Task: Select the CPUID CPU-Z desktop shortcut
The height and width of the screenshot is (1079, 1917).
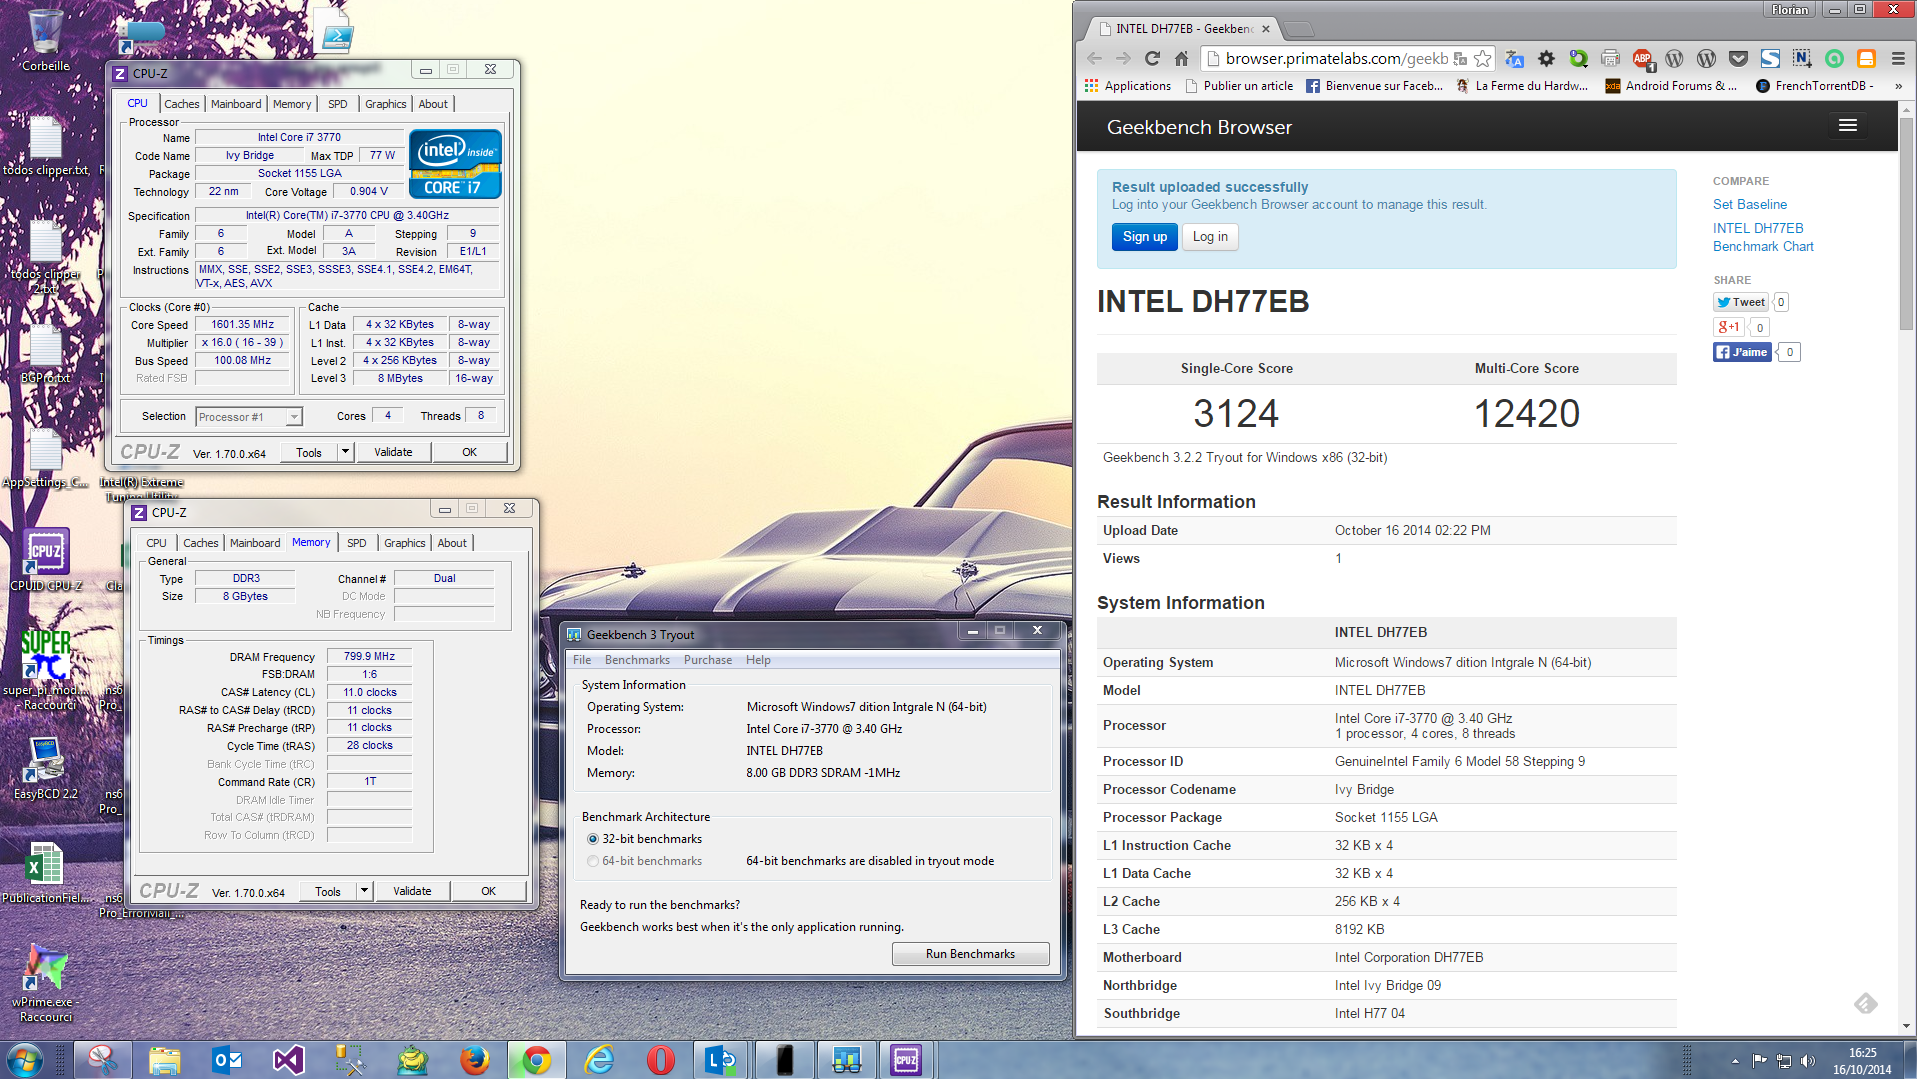Action: (46, 561)
